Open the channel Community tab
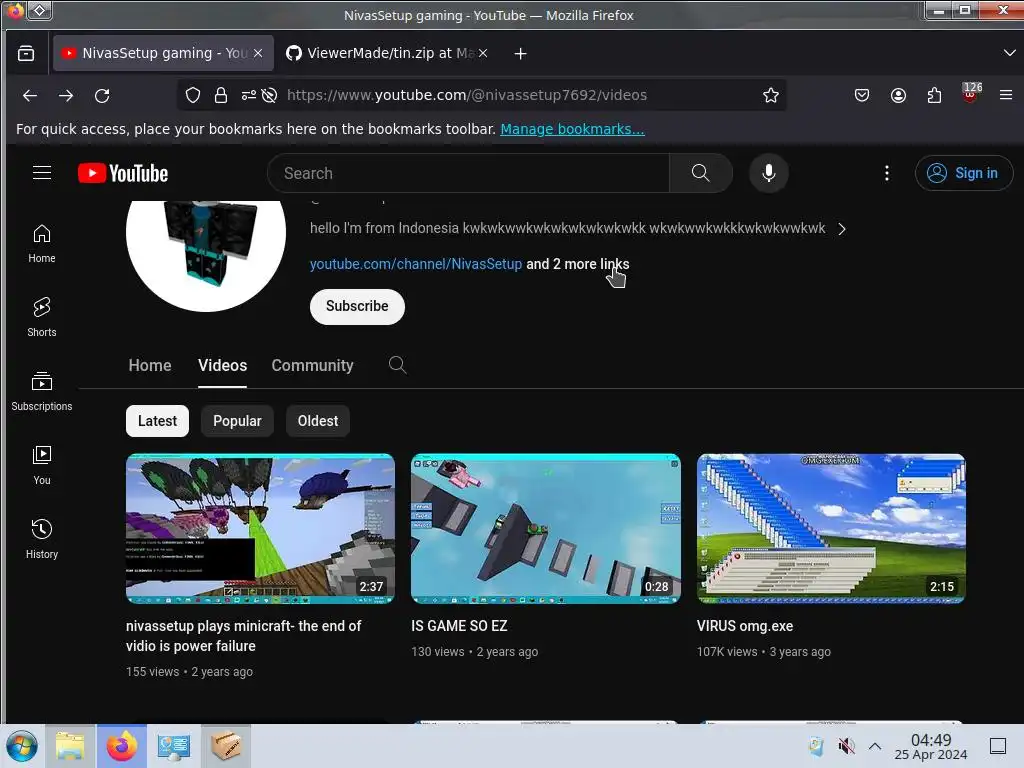 312,365
